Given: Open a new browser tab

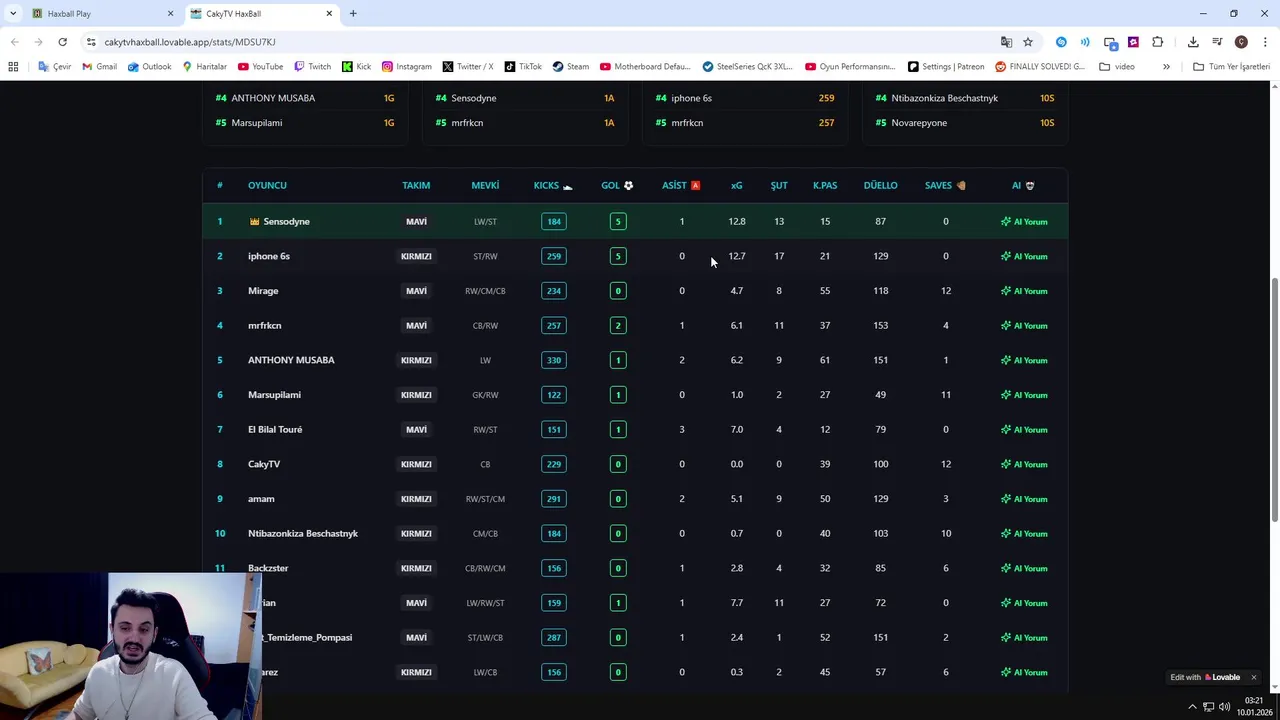Looking at the screenshot, I should [353, 13].
